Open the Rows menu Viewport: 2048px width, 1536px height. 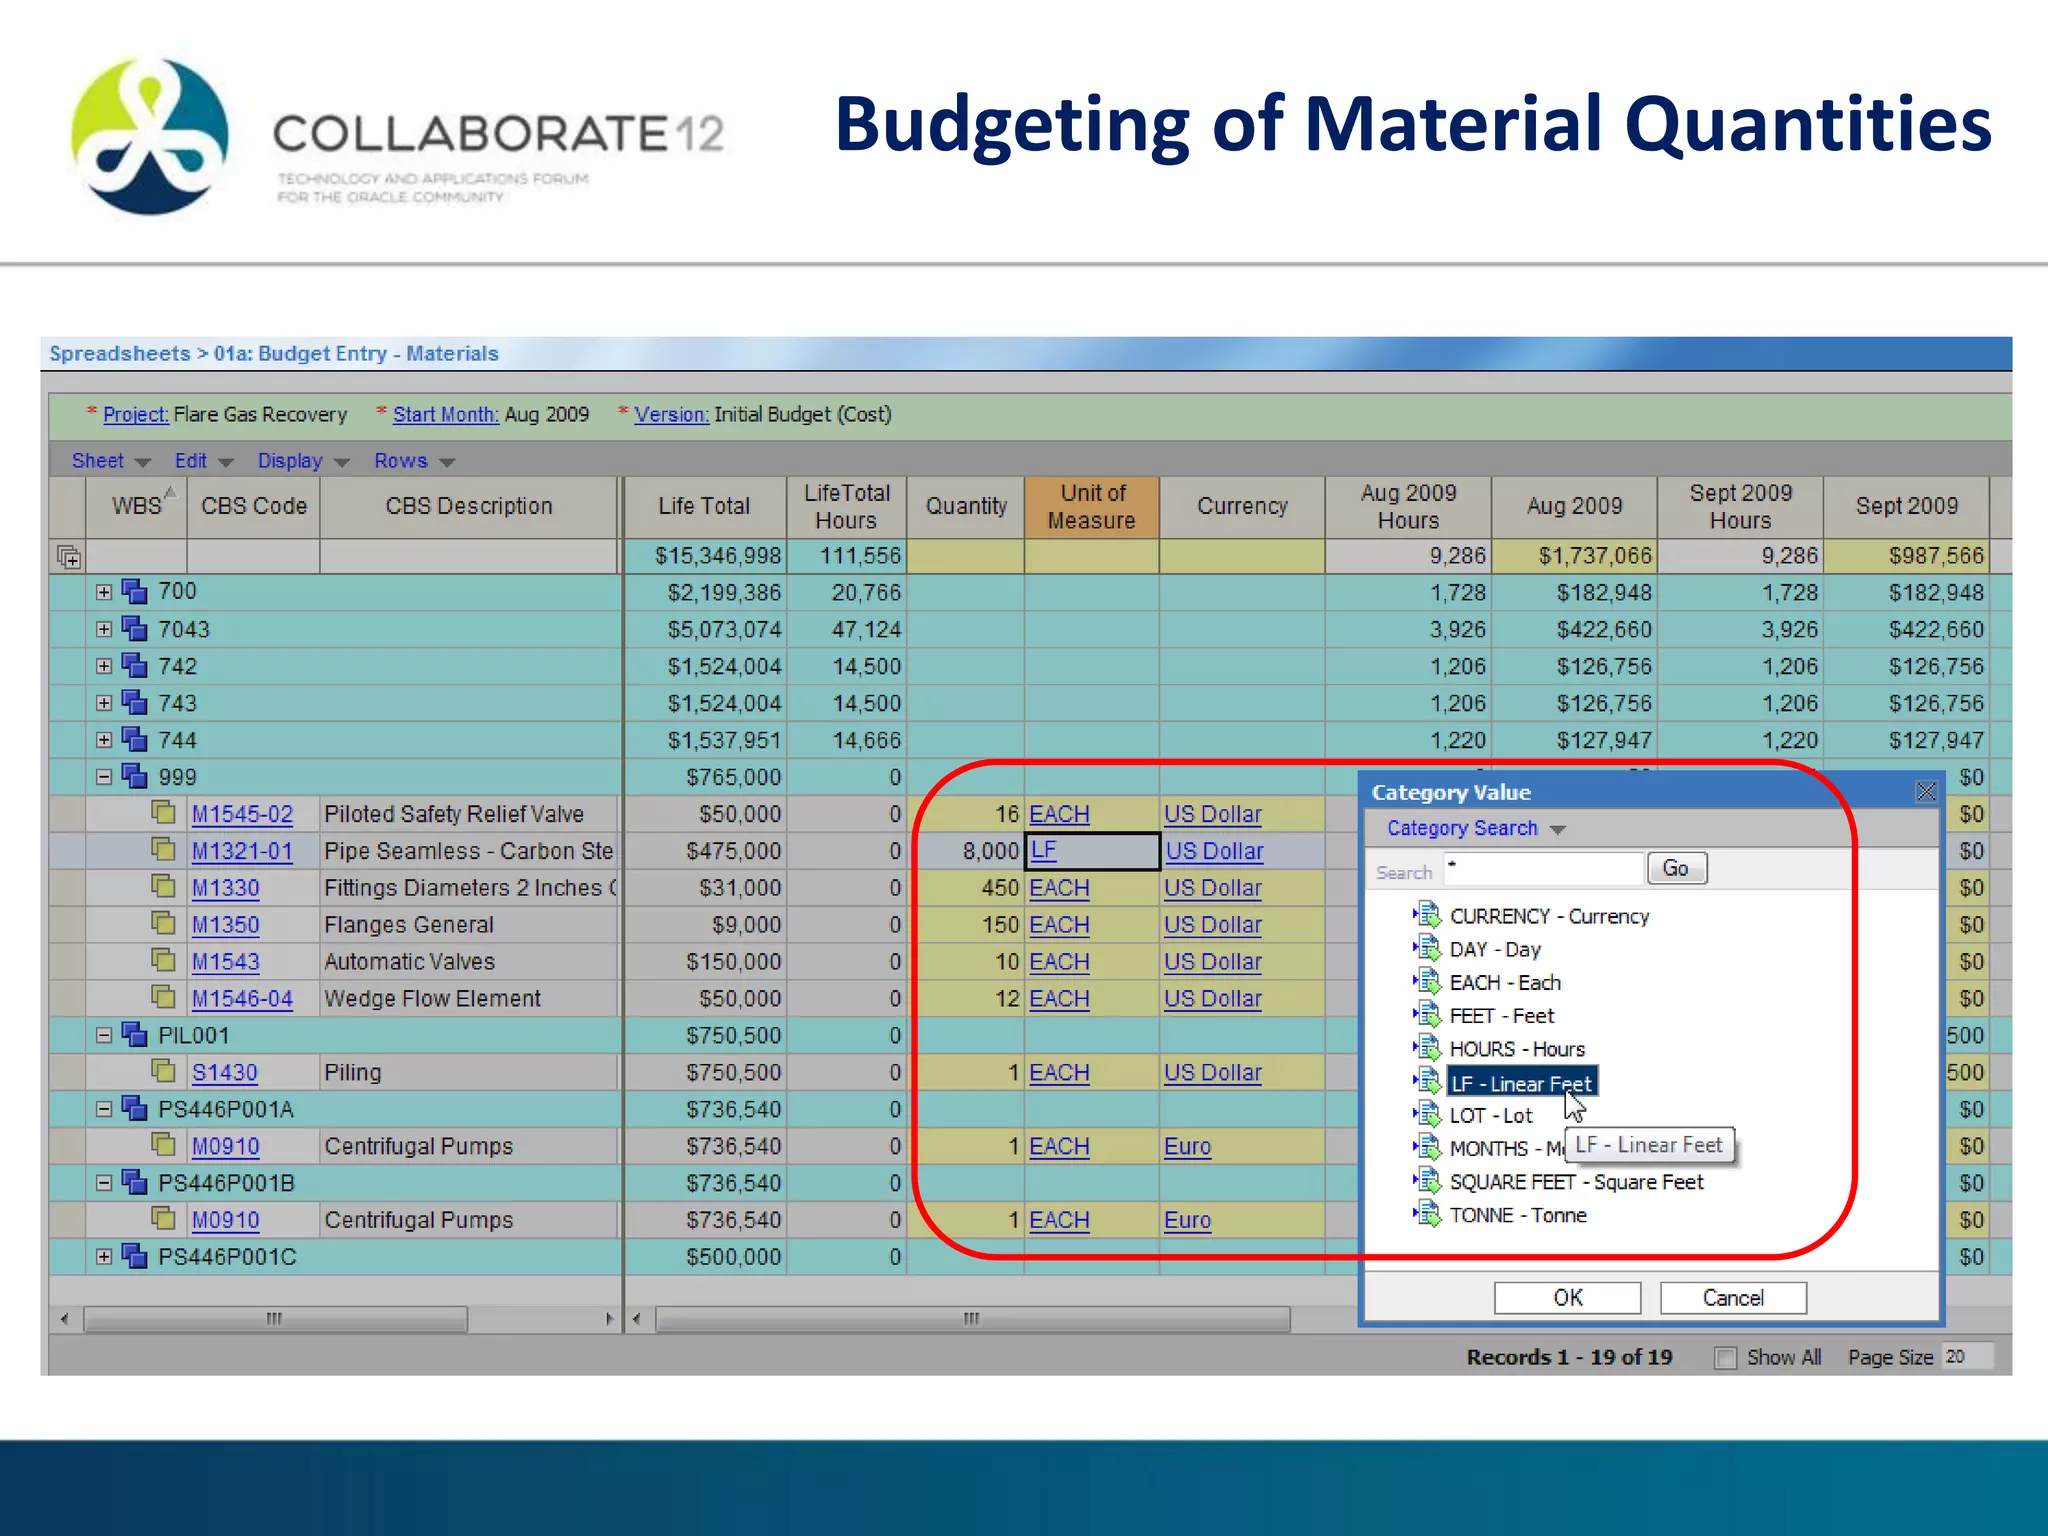click(414, 461)
